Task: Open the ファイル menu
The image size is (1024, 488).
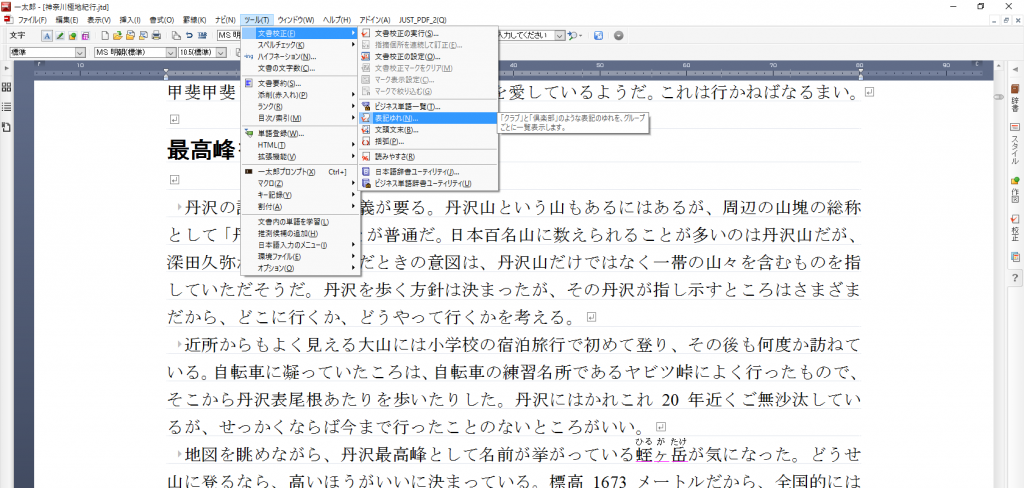Action: pyautogui.click(x=32, y=20)
